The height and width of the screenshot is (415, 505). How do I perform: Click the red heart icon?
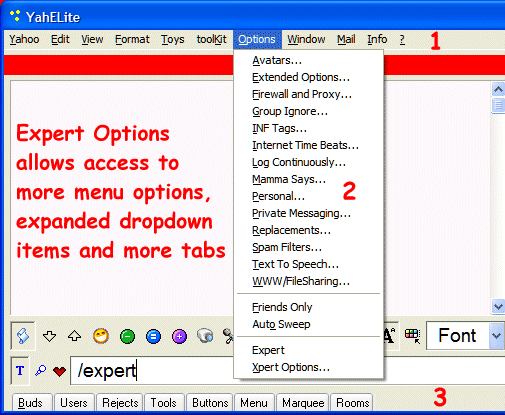[x=59, y=371]
